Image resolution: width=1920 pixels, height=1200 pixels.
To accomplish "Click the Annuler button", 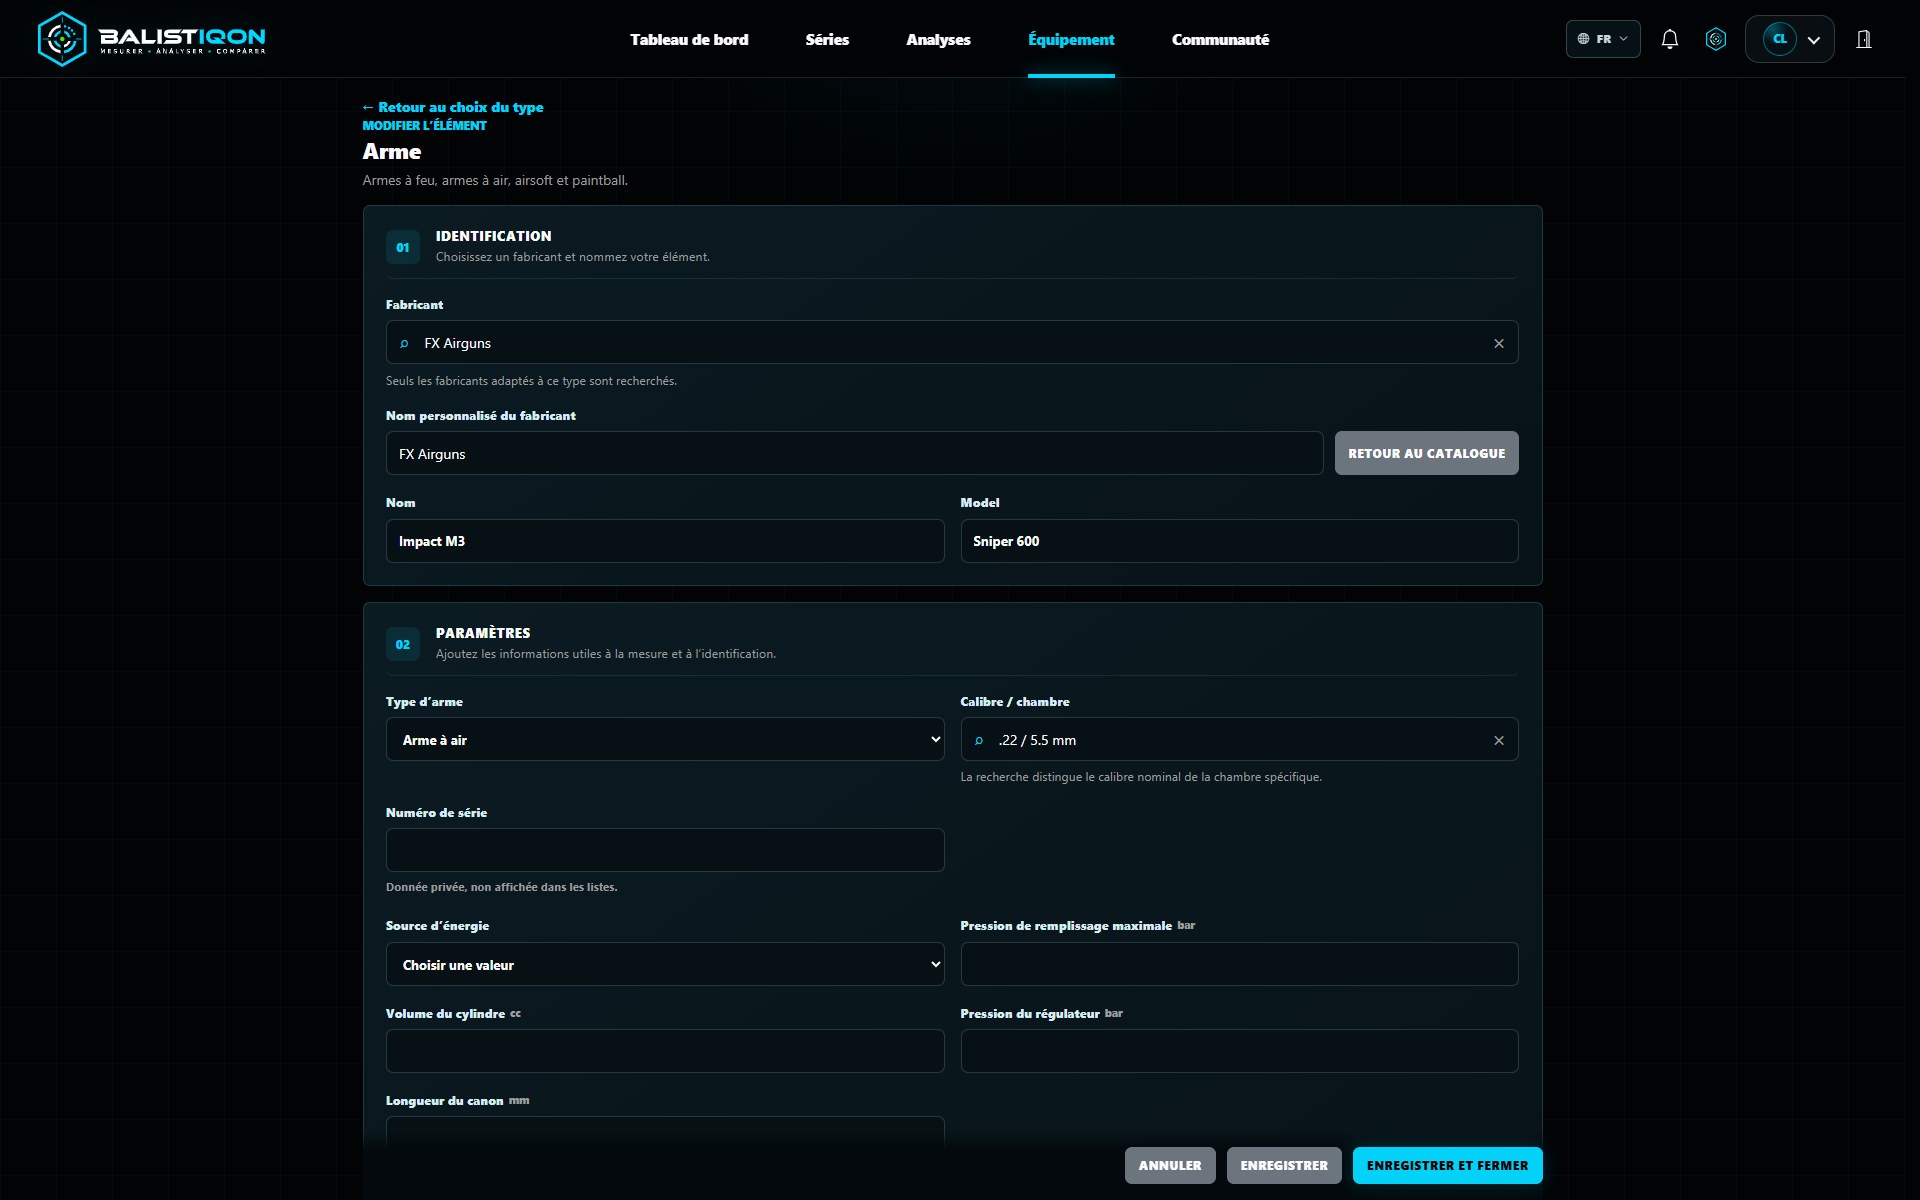I will 1170,1165.
